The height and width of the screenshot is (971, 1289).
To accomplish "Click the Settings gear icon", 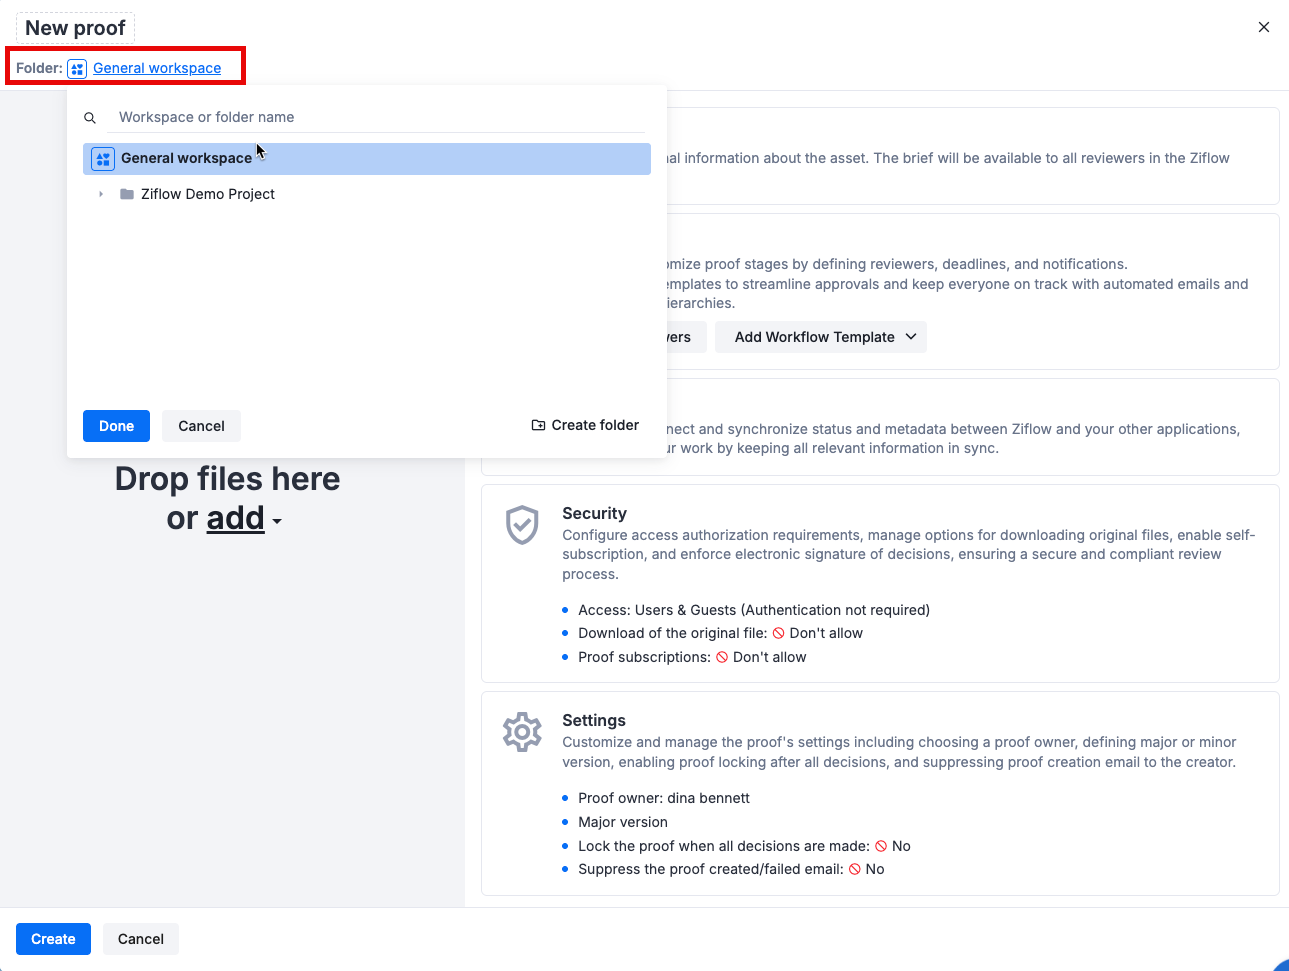I will pyautogui.click(x=522, y=732).
